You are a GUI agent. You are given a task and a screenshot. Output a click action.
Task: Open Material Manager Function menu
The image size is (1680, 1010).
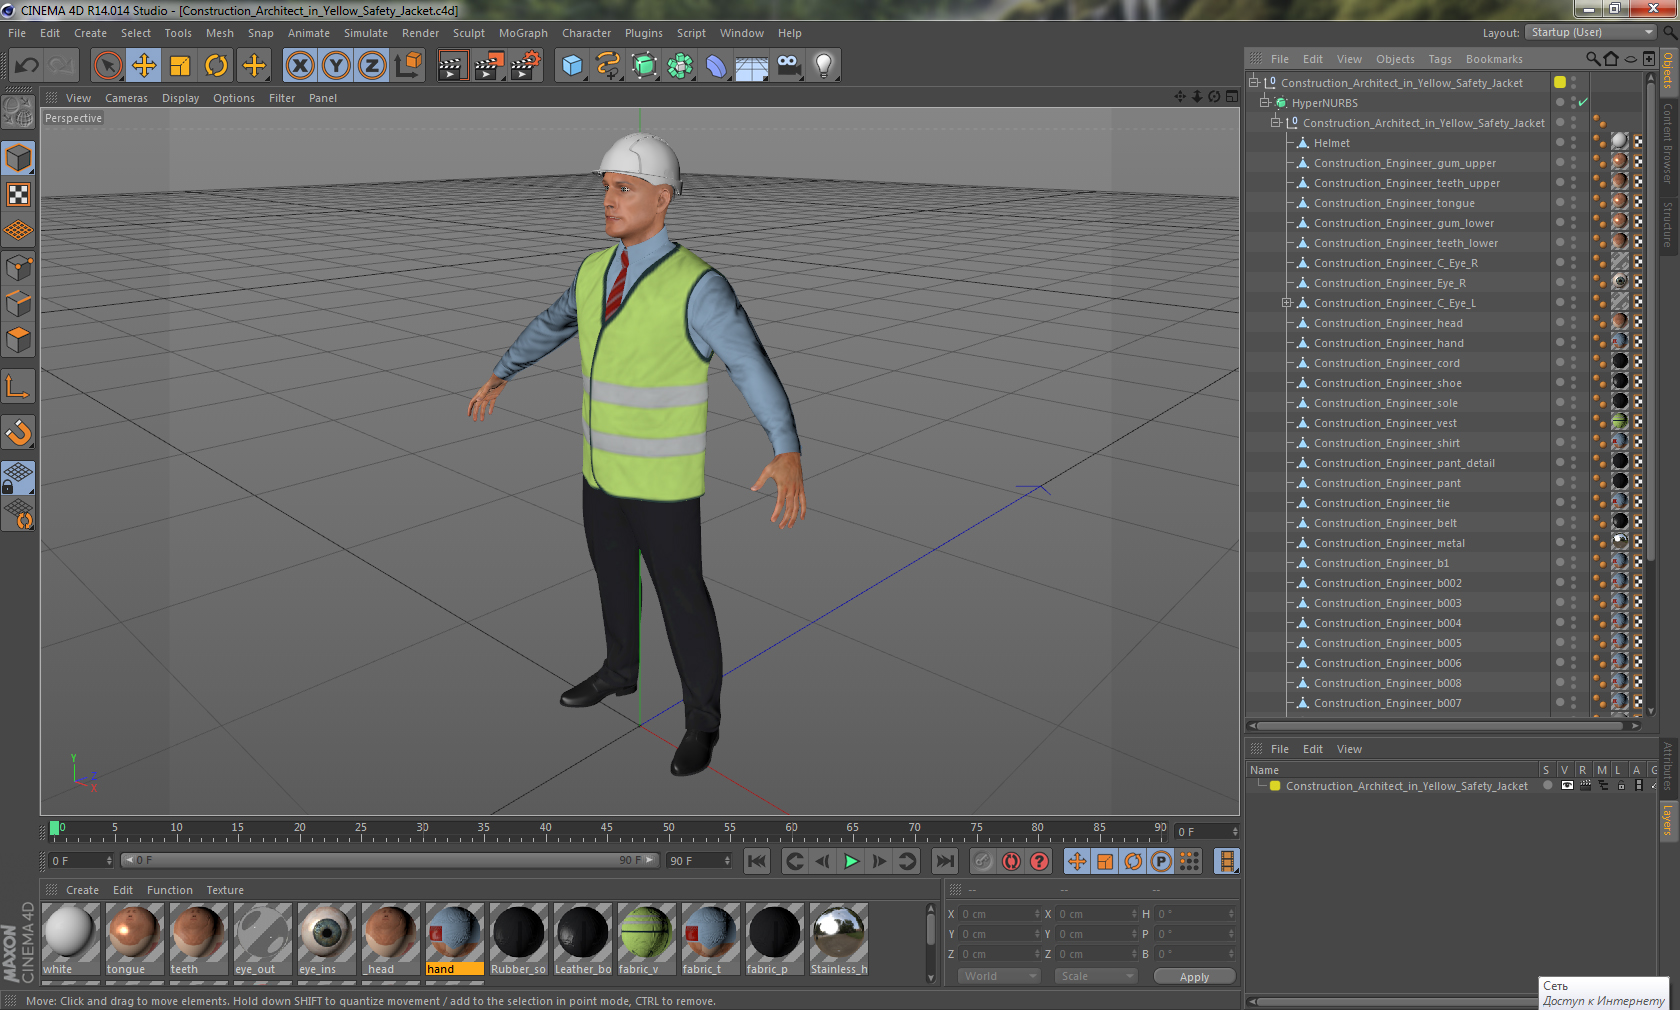169,890
